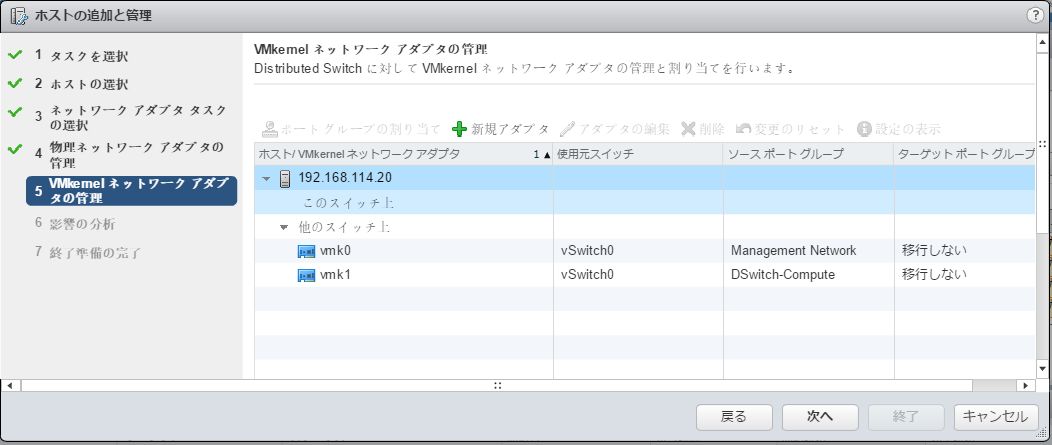
Task: Click horizontal scrollbar left arrow
Action: 9,386
